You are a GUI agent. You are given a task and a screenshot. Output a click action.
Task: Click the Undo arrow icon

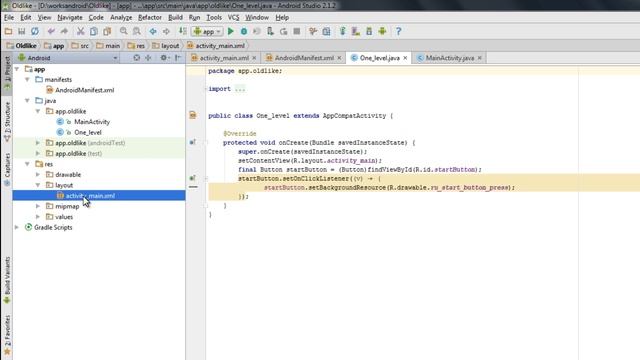51,31
